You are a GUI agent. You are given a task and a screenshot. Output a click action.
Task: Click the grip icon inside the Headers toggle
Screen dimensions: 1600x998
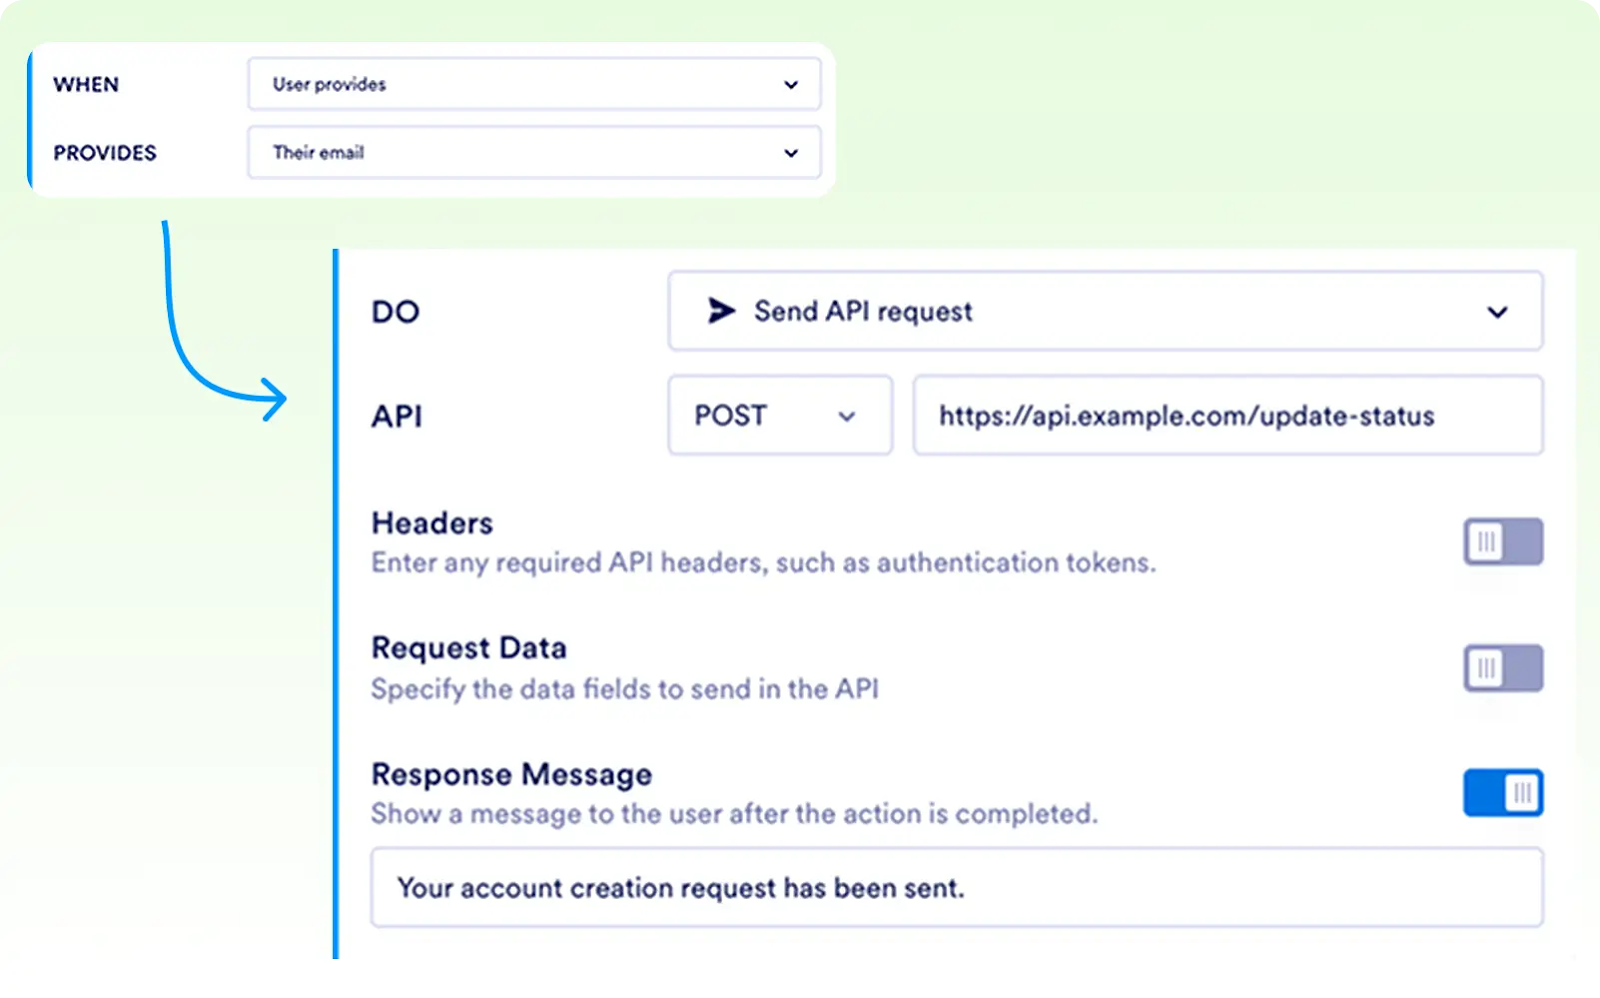point(1486,542)
